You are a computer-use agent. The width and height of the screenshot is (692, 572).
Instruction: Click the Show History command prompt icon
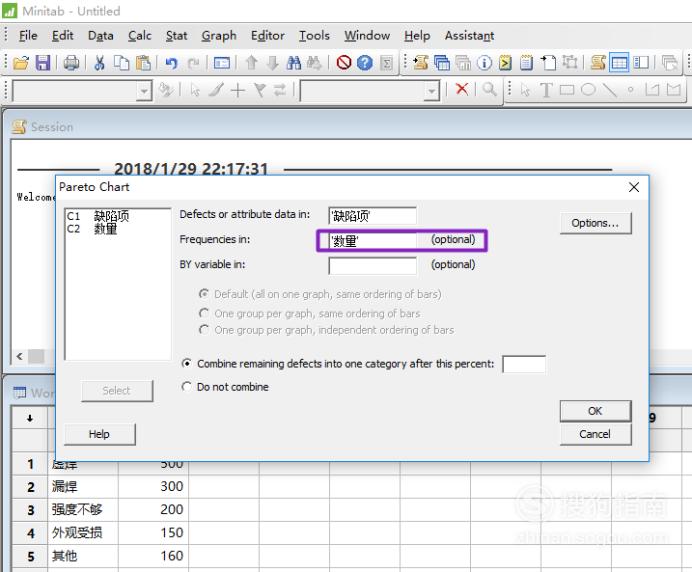tap(505, 63)
